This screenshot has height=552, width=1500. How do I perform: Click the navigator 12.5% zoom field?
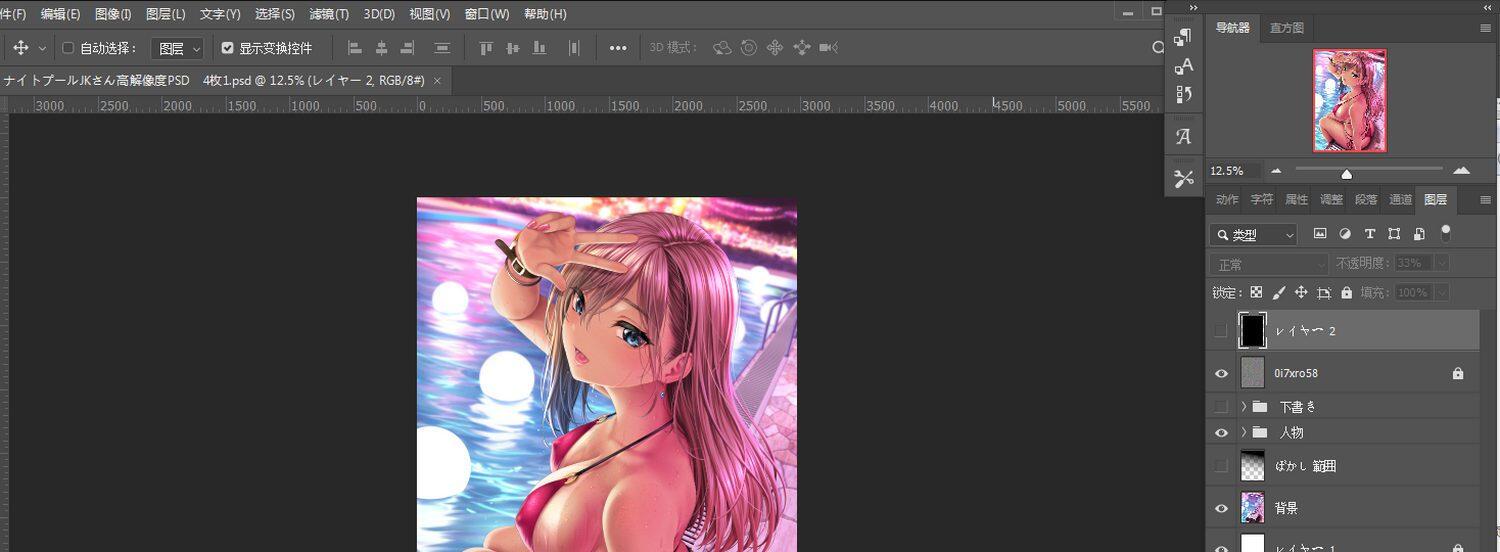(x=1234, y=171)
